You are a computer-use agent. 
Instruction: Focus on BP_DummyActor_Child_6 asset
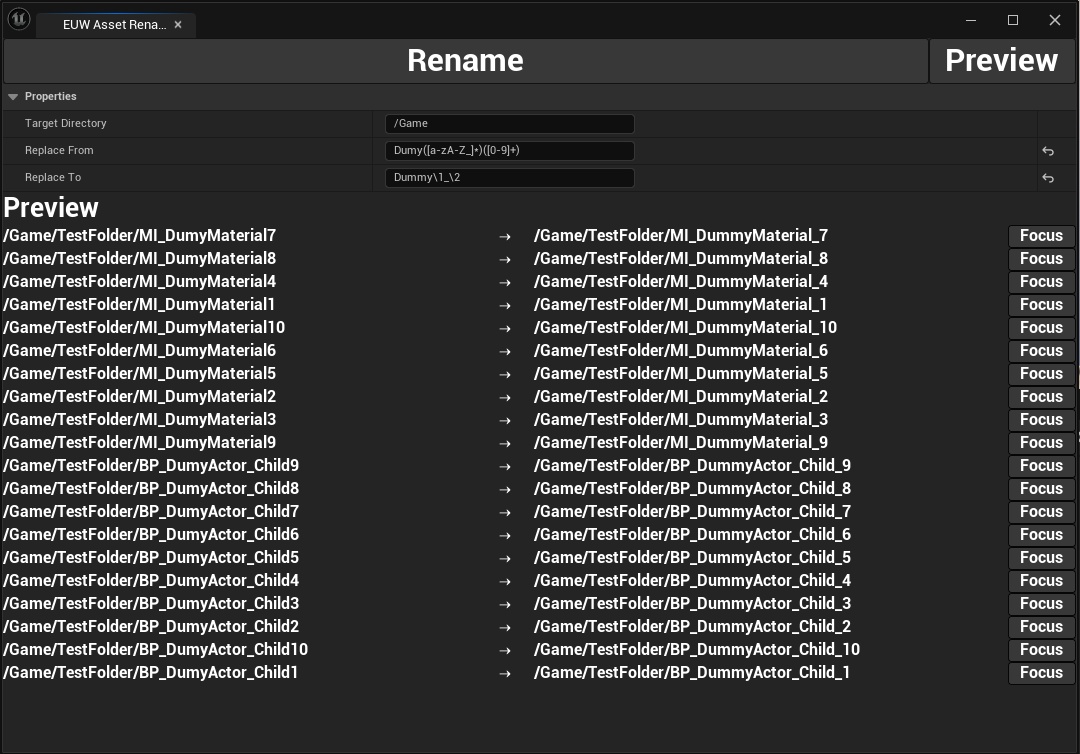coord(1041,534)
